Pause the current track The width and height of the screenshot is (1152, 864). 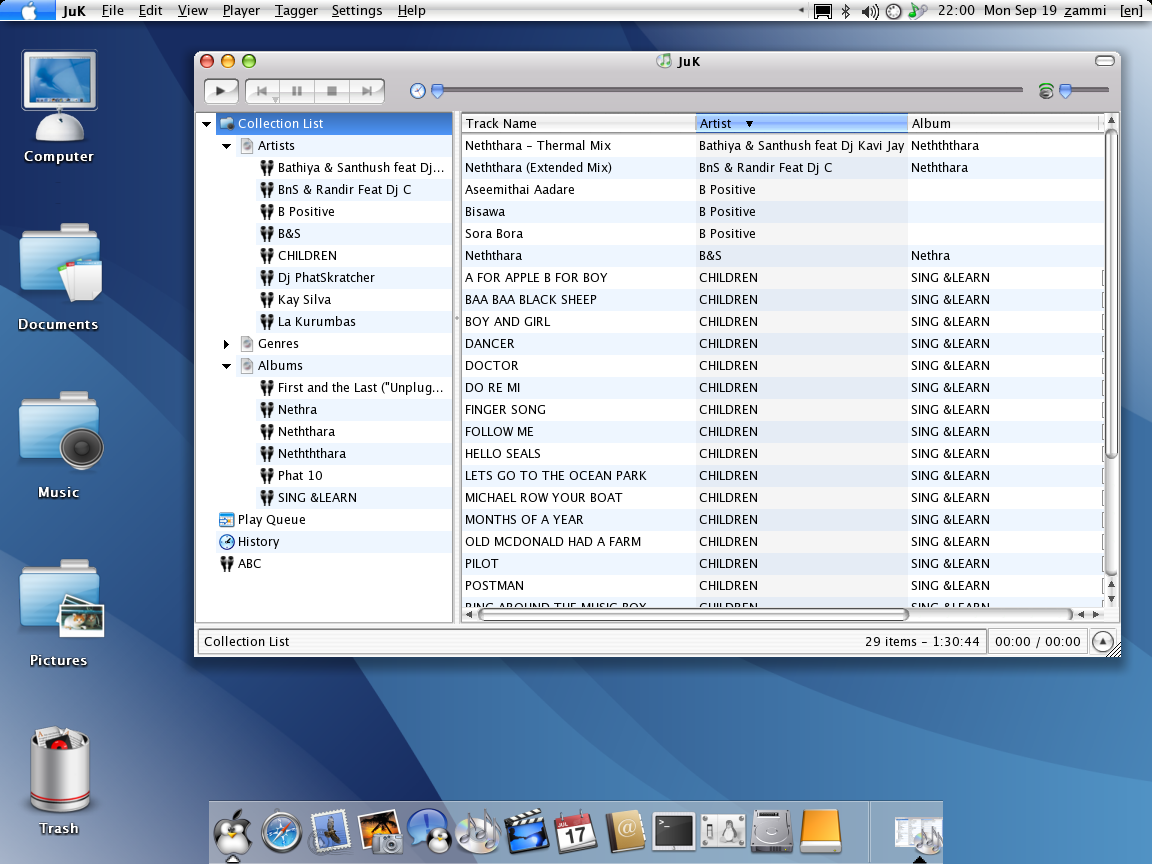[x=297, y=91]
